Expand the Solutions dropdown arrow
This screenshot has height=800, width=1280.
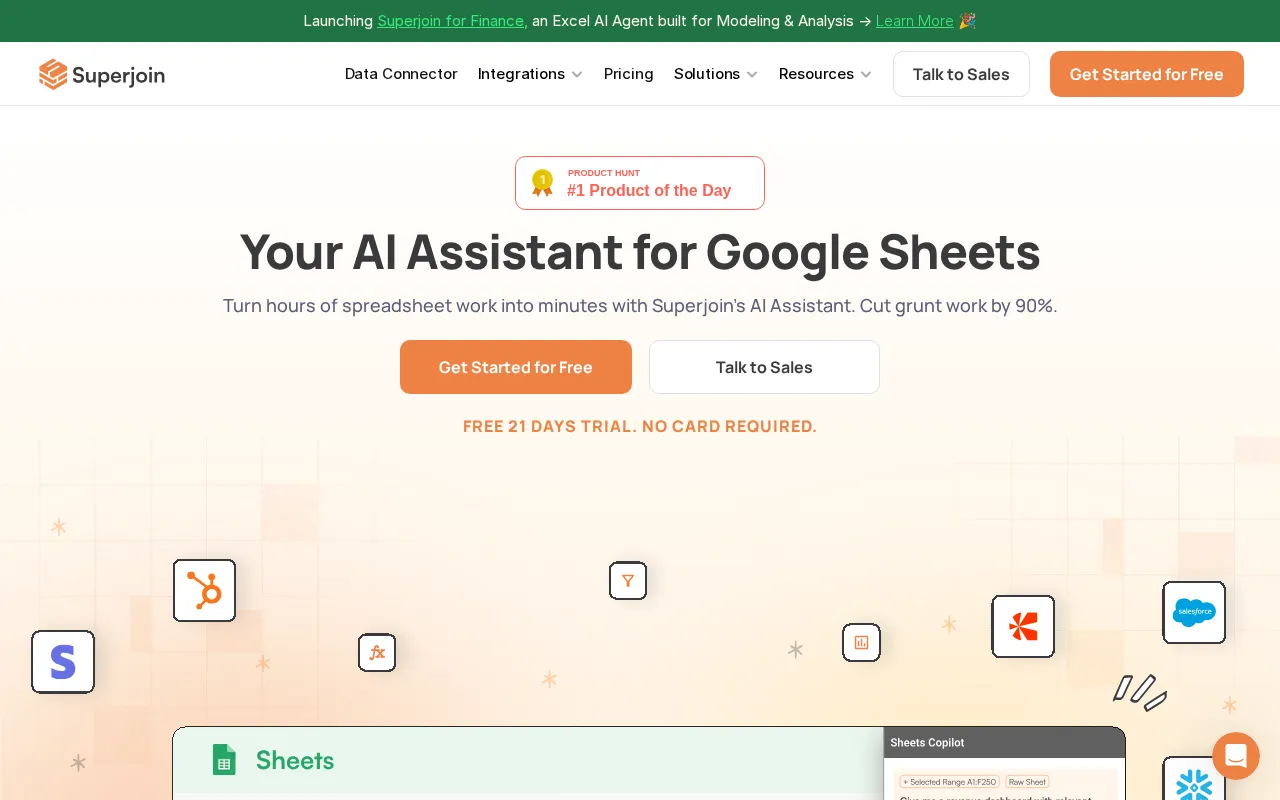(752, 75)
